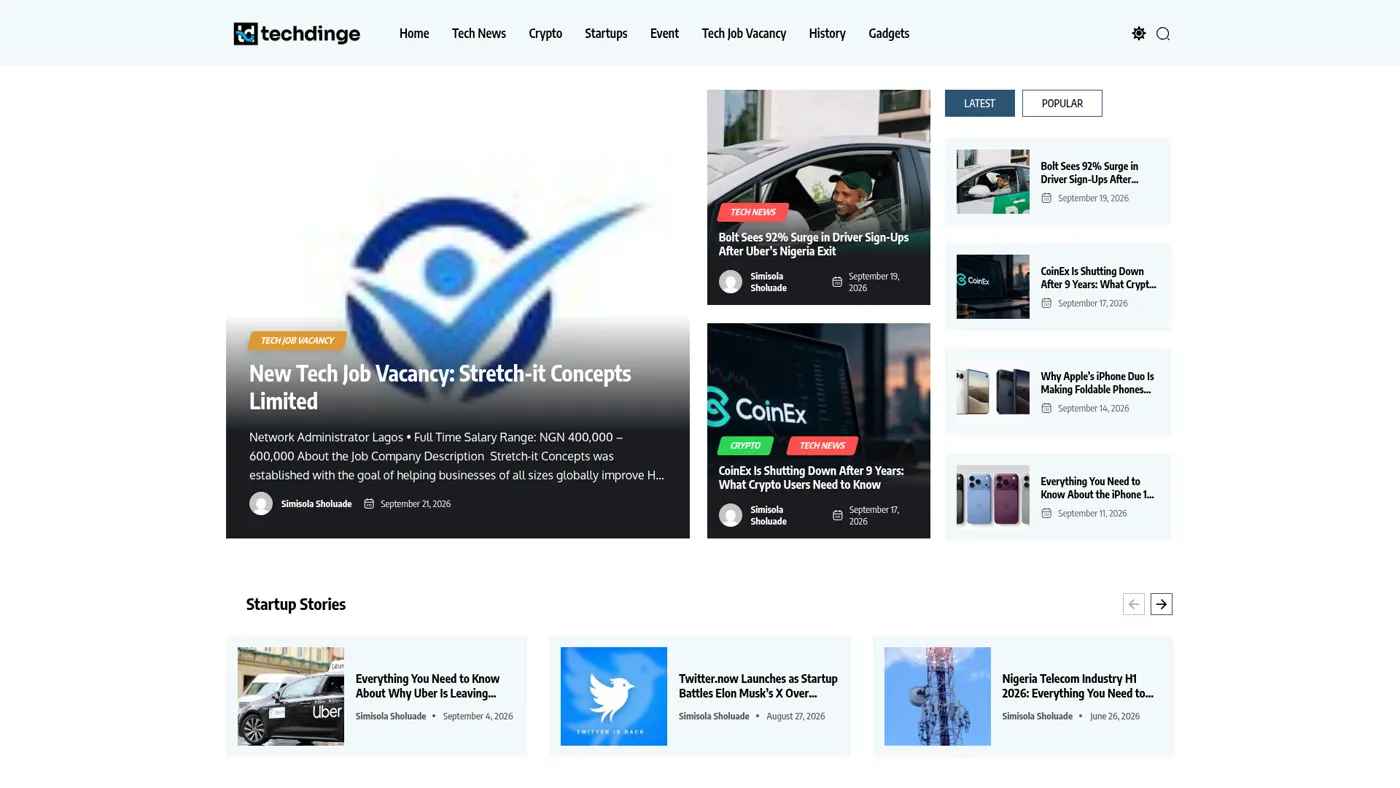The width and height of the screenshot is (1400, 788).
Task: Click the September 4, 2026 date text
Action: click(478, 716)
